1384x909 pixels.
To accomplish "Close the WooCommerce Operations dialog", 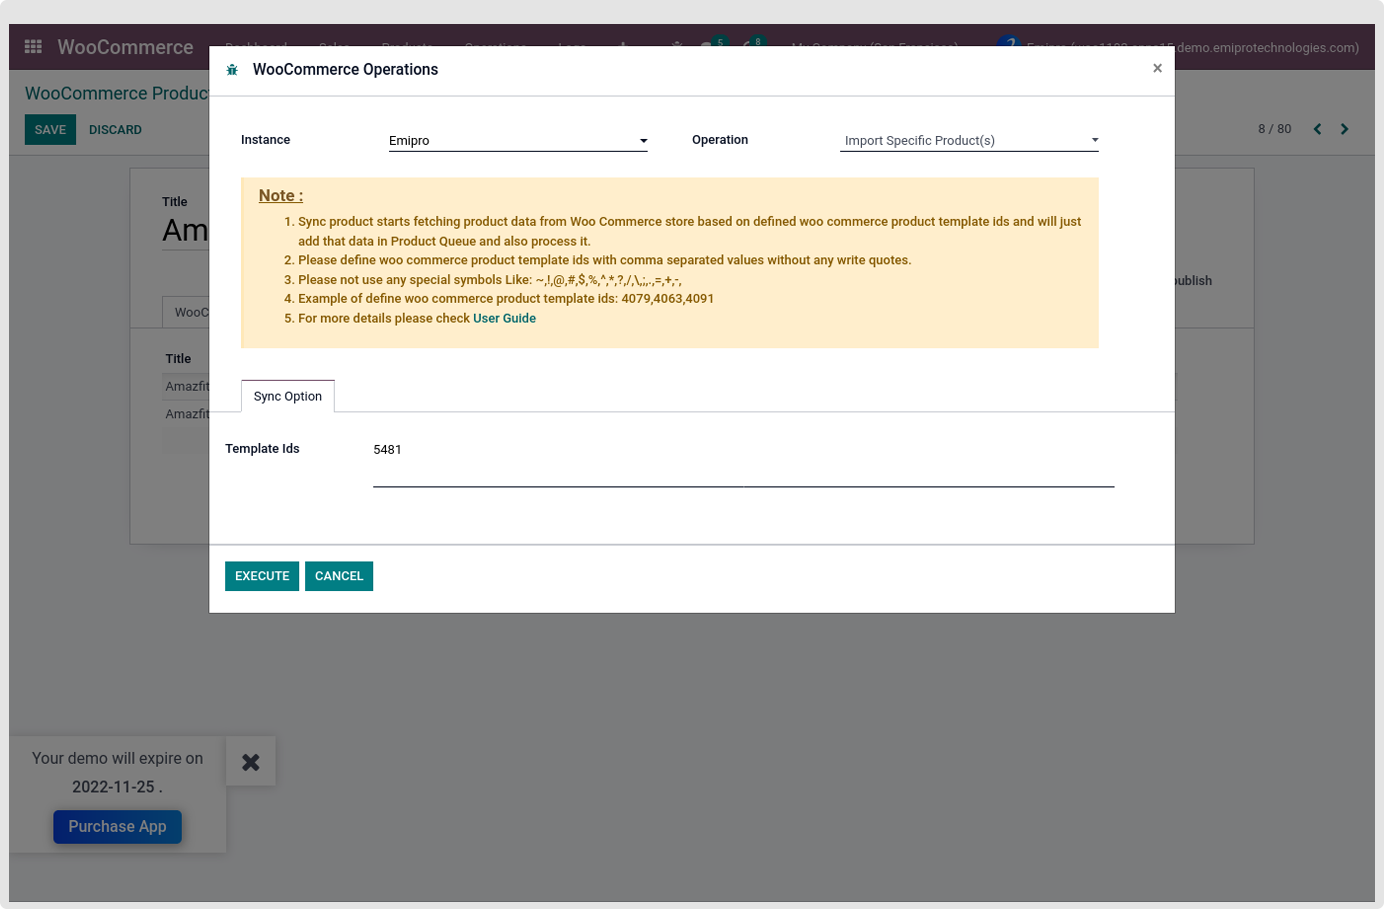I will [1157, 68].
